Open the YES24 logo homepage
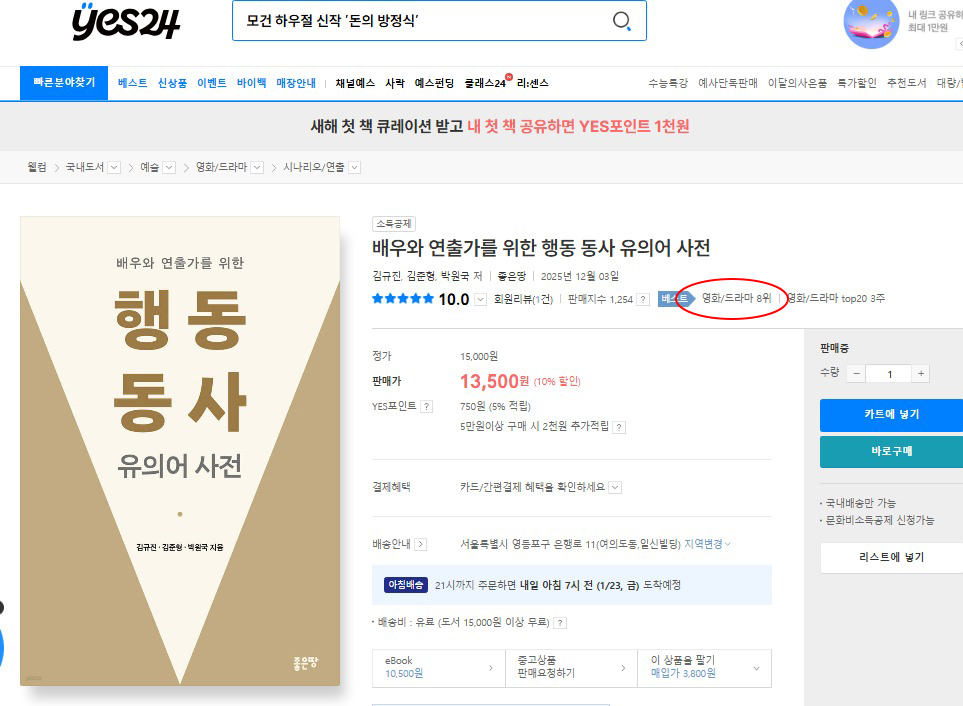The height and width of the screenshot is (706, 963). pos(126,21)
